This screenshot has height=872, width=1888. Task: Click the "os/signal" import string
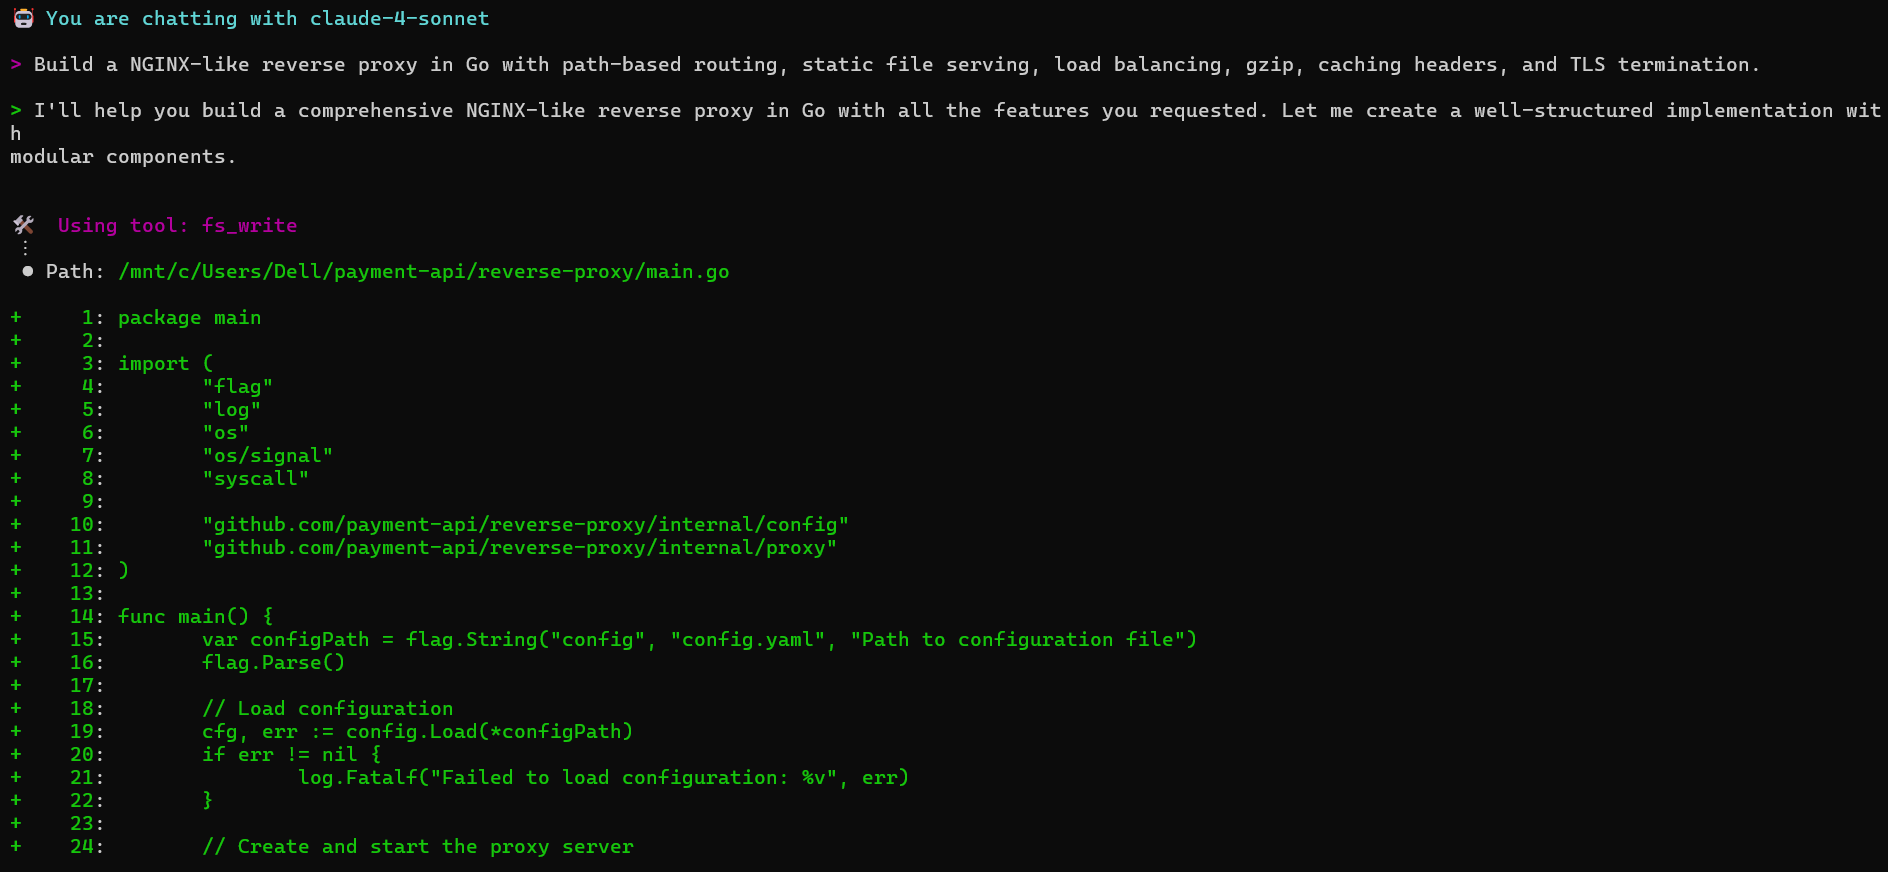point(267,455)
